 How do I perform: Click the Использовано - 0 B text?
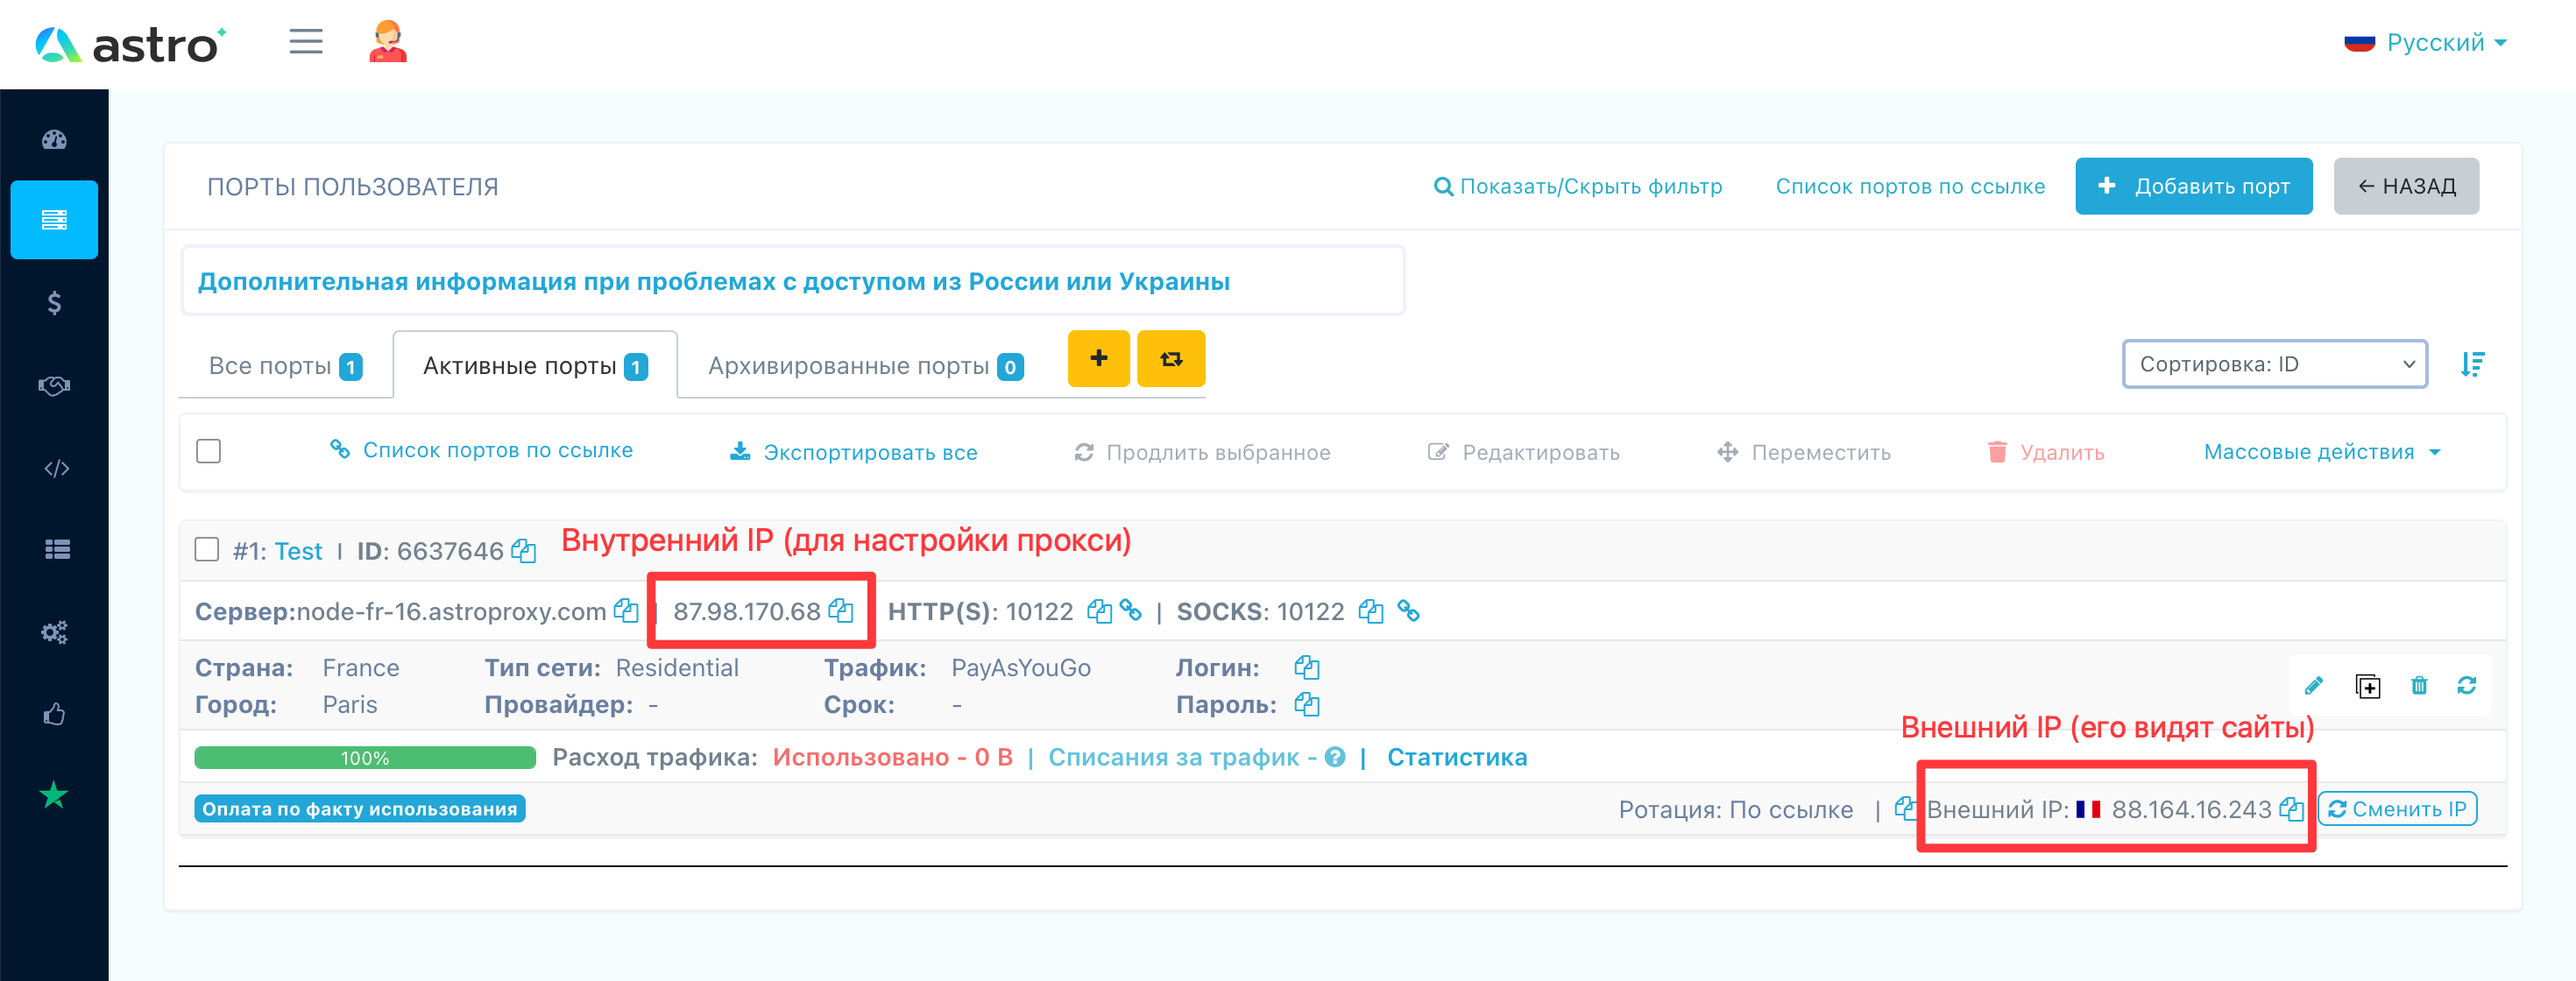tap(892, 757)
